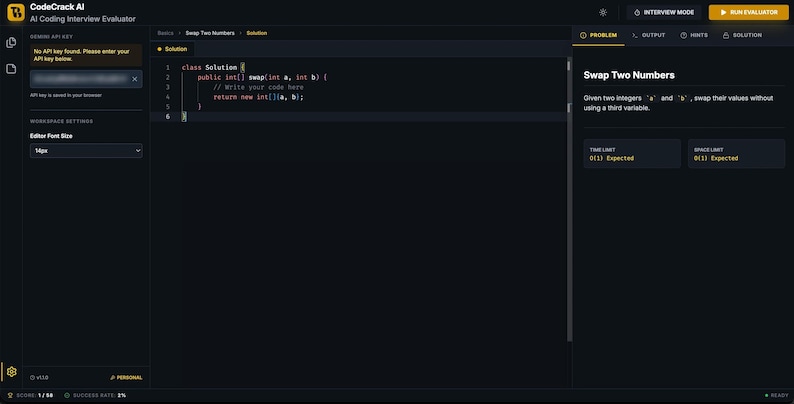Screen dimensions: 794x404
Task: Click the class Solution code line
Action: 213,67
